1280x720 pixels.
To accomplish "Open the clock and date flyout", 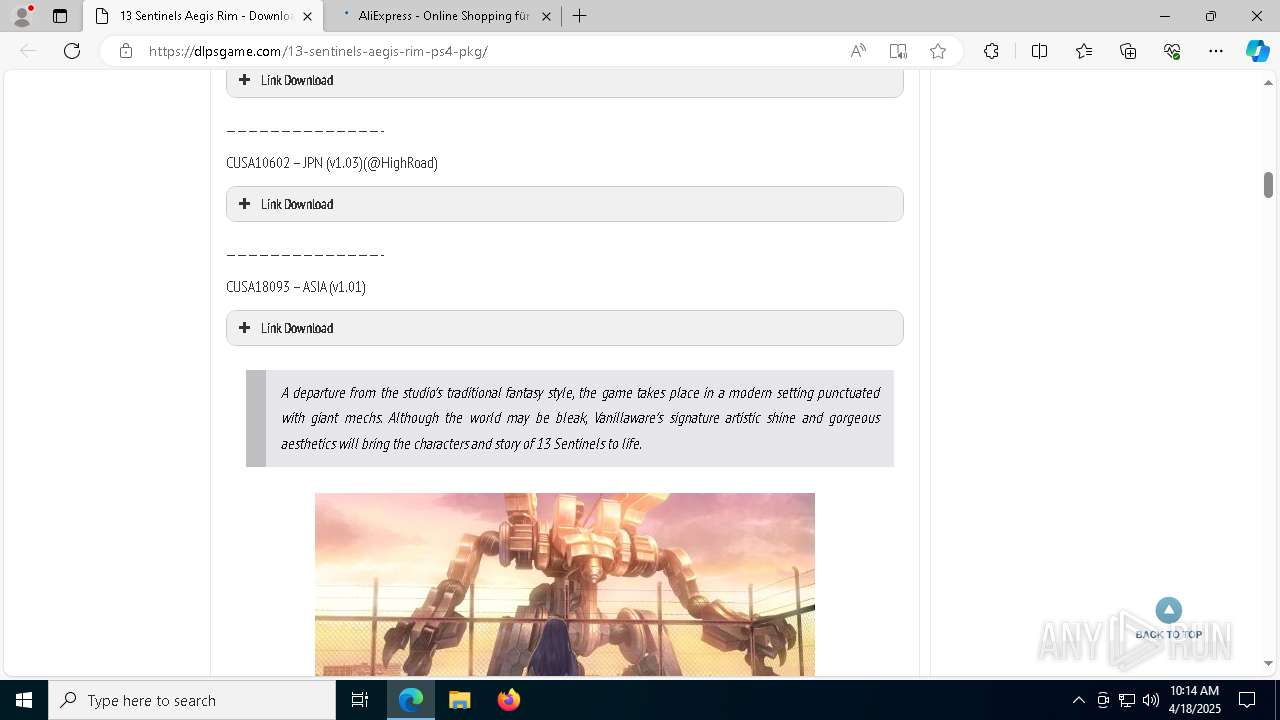I will click(x=1195, y=700).
